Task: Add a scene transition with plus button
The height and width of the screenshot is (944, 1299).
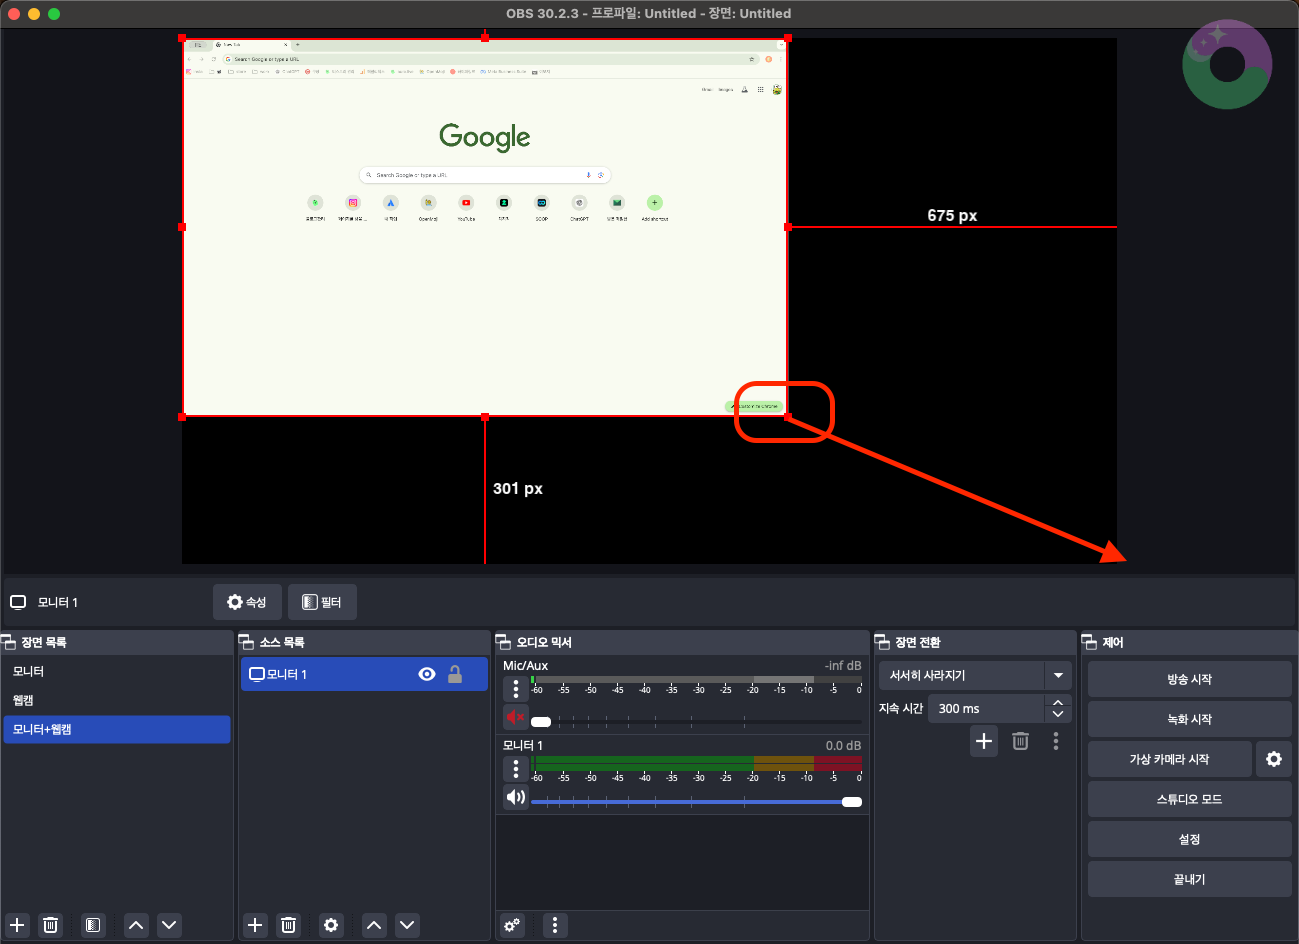Action: (984, 741)
